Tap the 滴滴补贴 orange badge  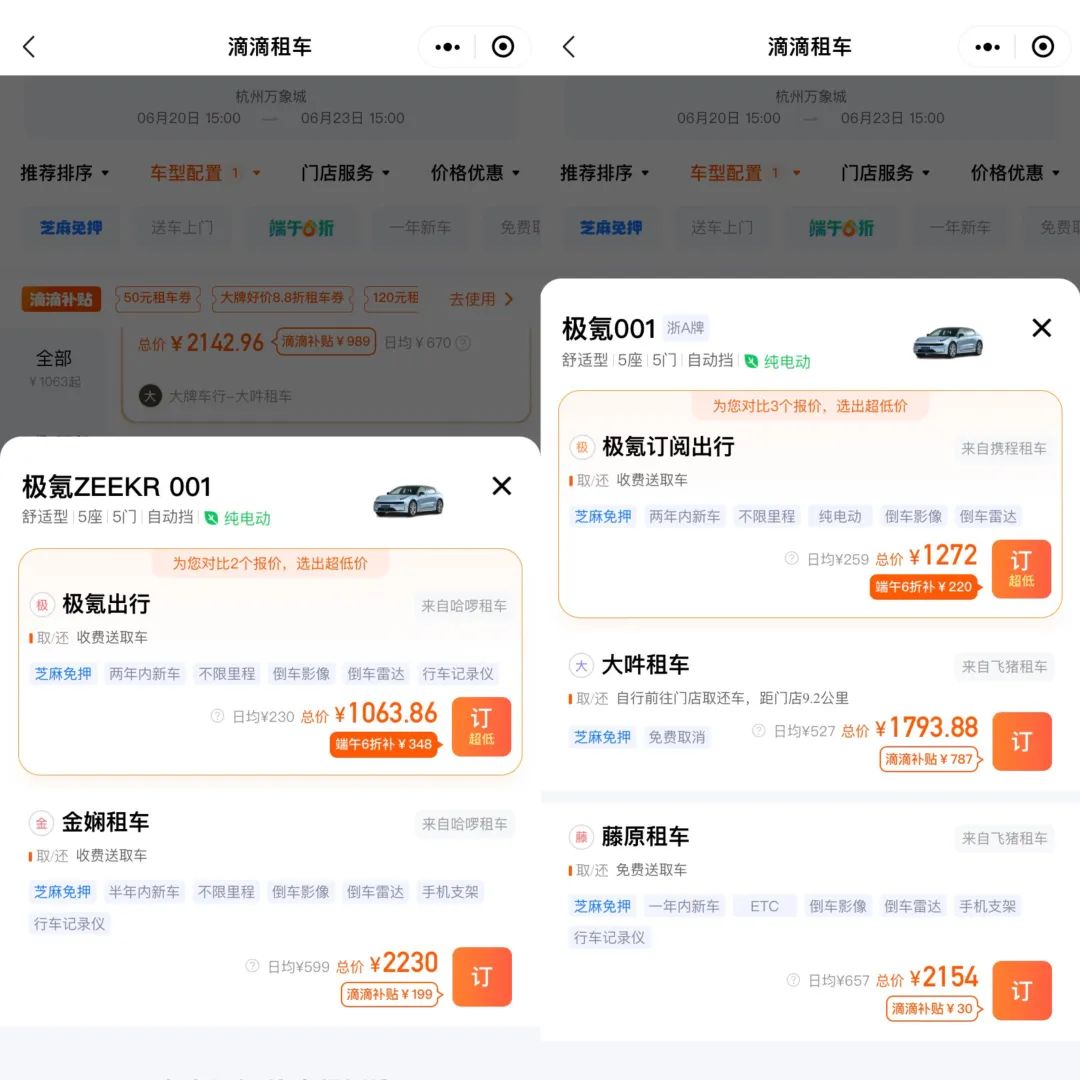(61, 299)
